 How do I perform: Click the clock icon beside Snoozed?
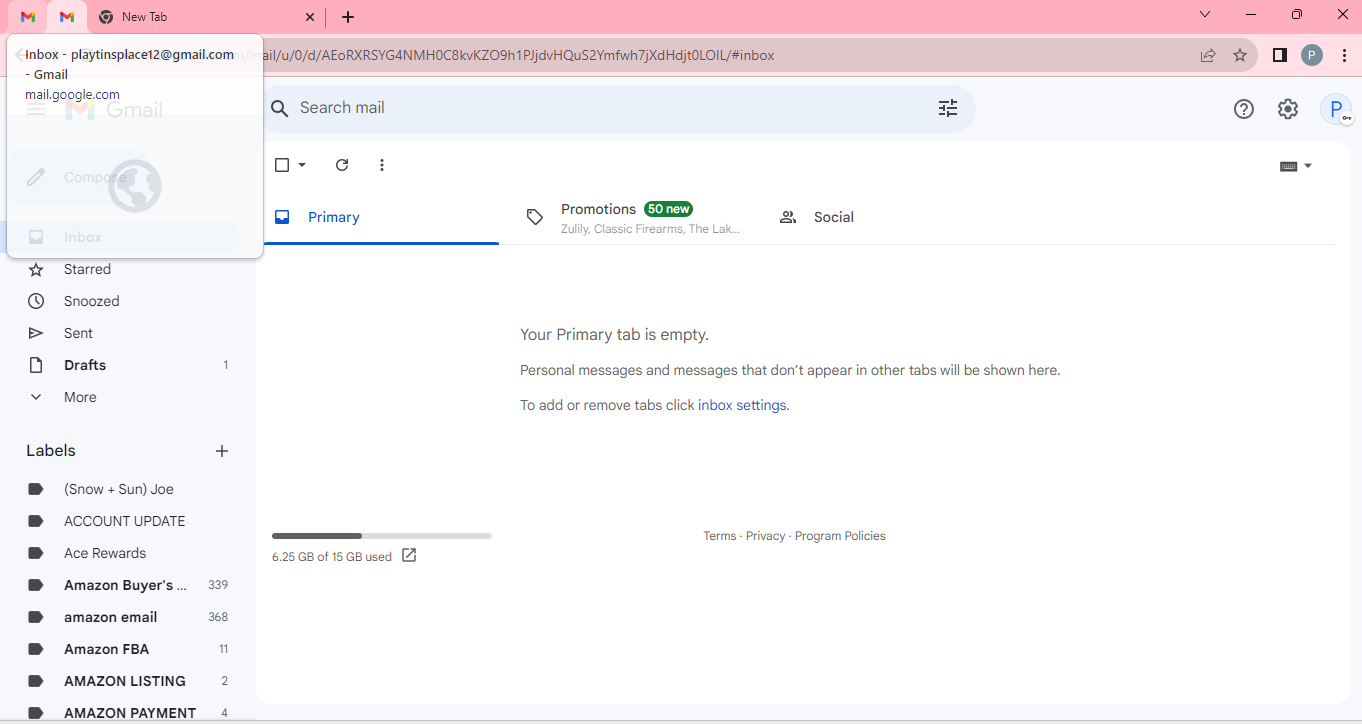36,301
